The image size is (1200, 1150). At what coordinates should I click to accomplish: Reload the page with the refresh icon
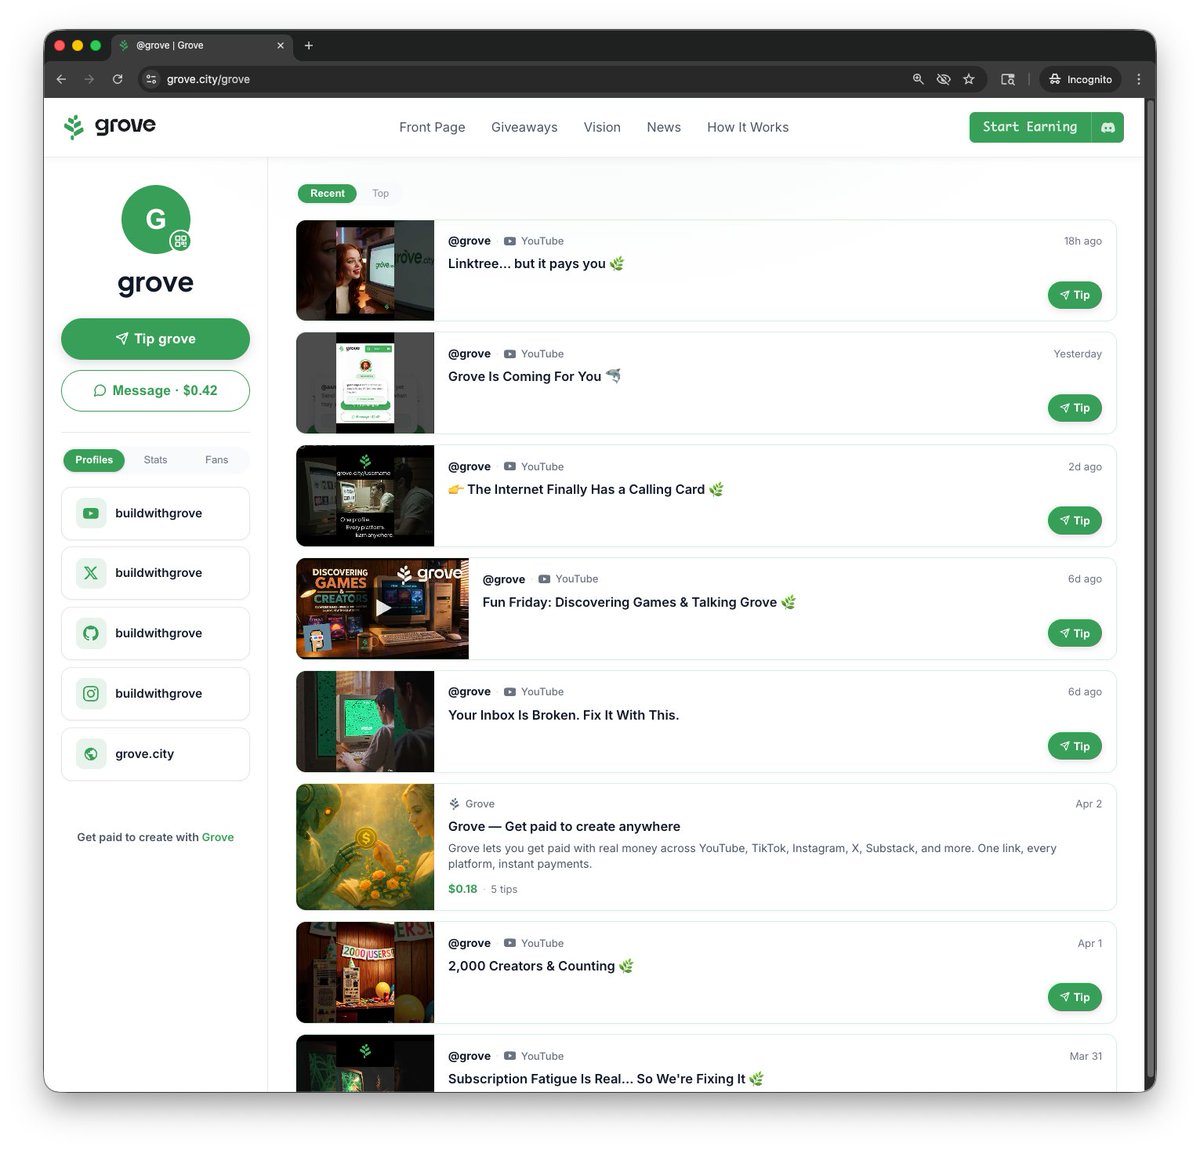pyautogui.click(x=117, y=79)
